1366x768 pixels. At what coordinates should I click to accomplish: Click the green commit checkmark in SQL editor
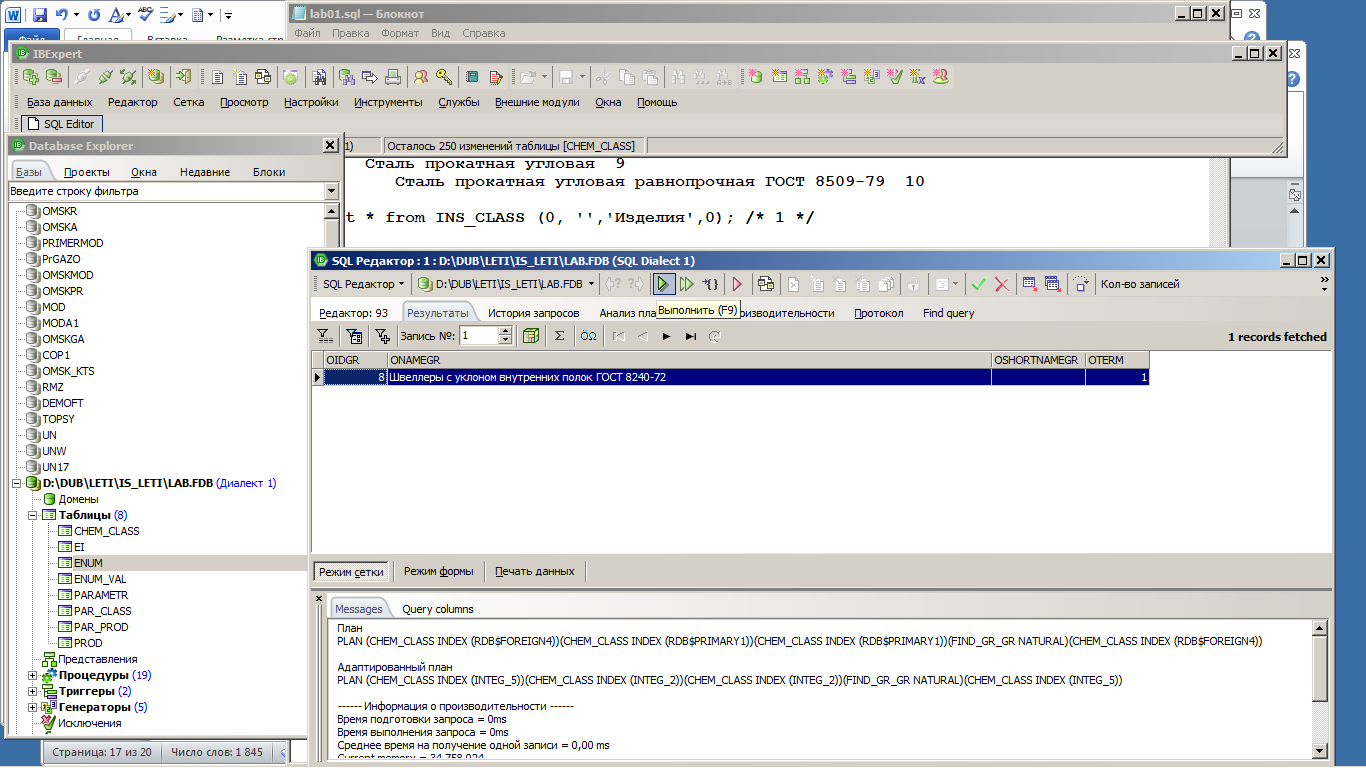[x=979, y=284]
